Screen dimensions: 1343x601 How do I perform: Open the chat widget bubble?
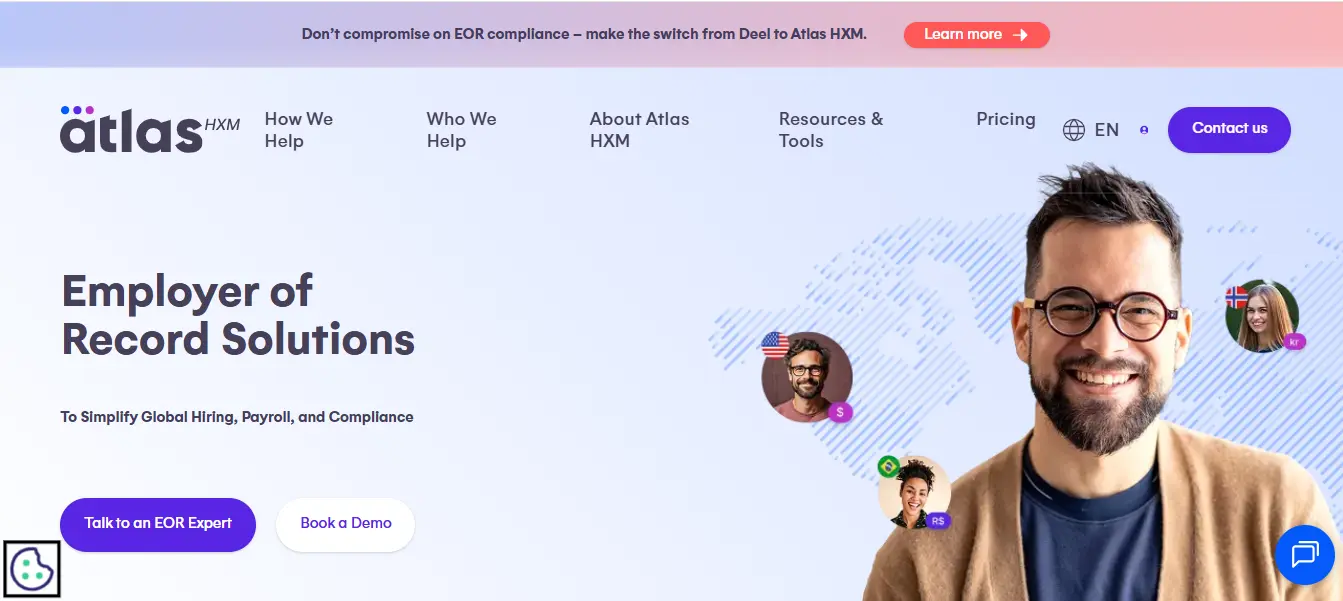pos(1304,555)
